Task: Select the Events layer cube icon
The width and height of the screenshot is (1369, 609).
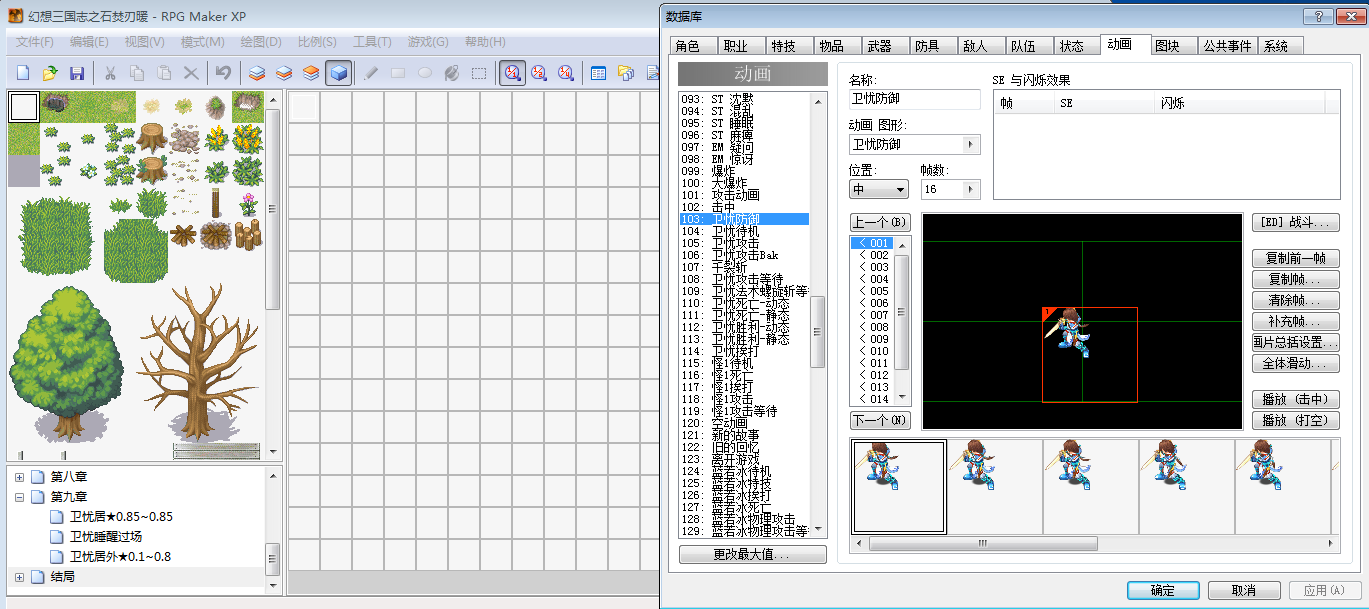Action: [x=338, y=73]
